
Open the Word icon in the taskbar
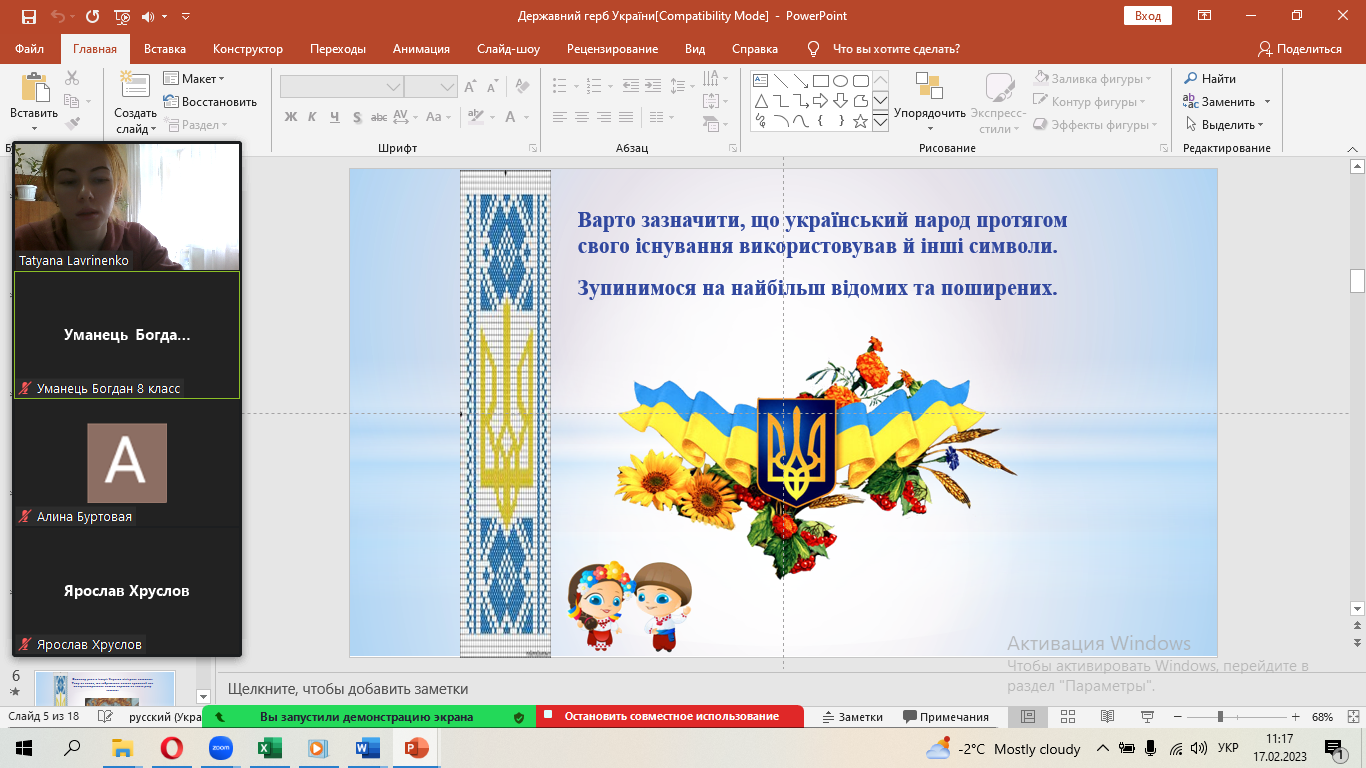pyautogui.click(x=367, y=748)
